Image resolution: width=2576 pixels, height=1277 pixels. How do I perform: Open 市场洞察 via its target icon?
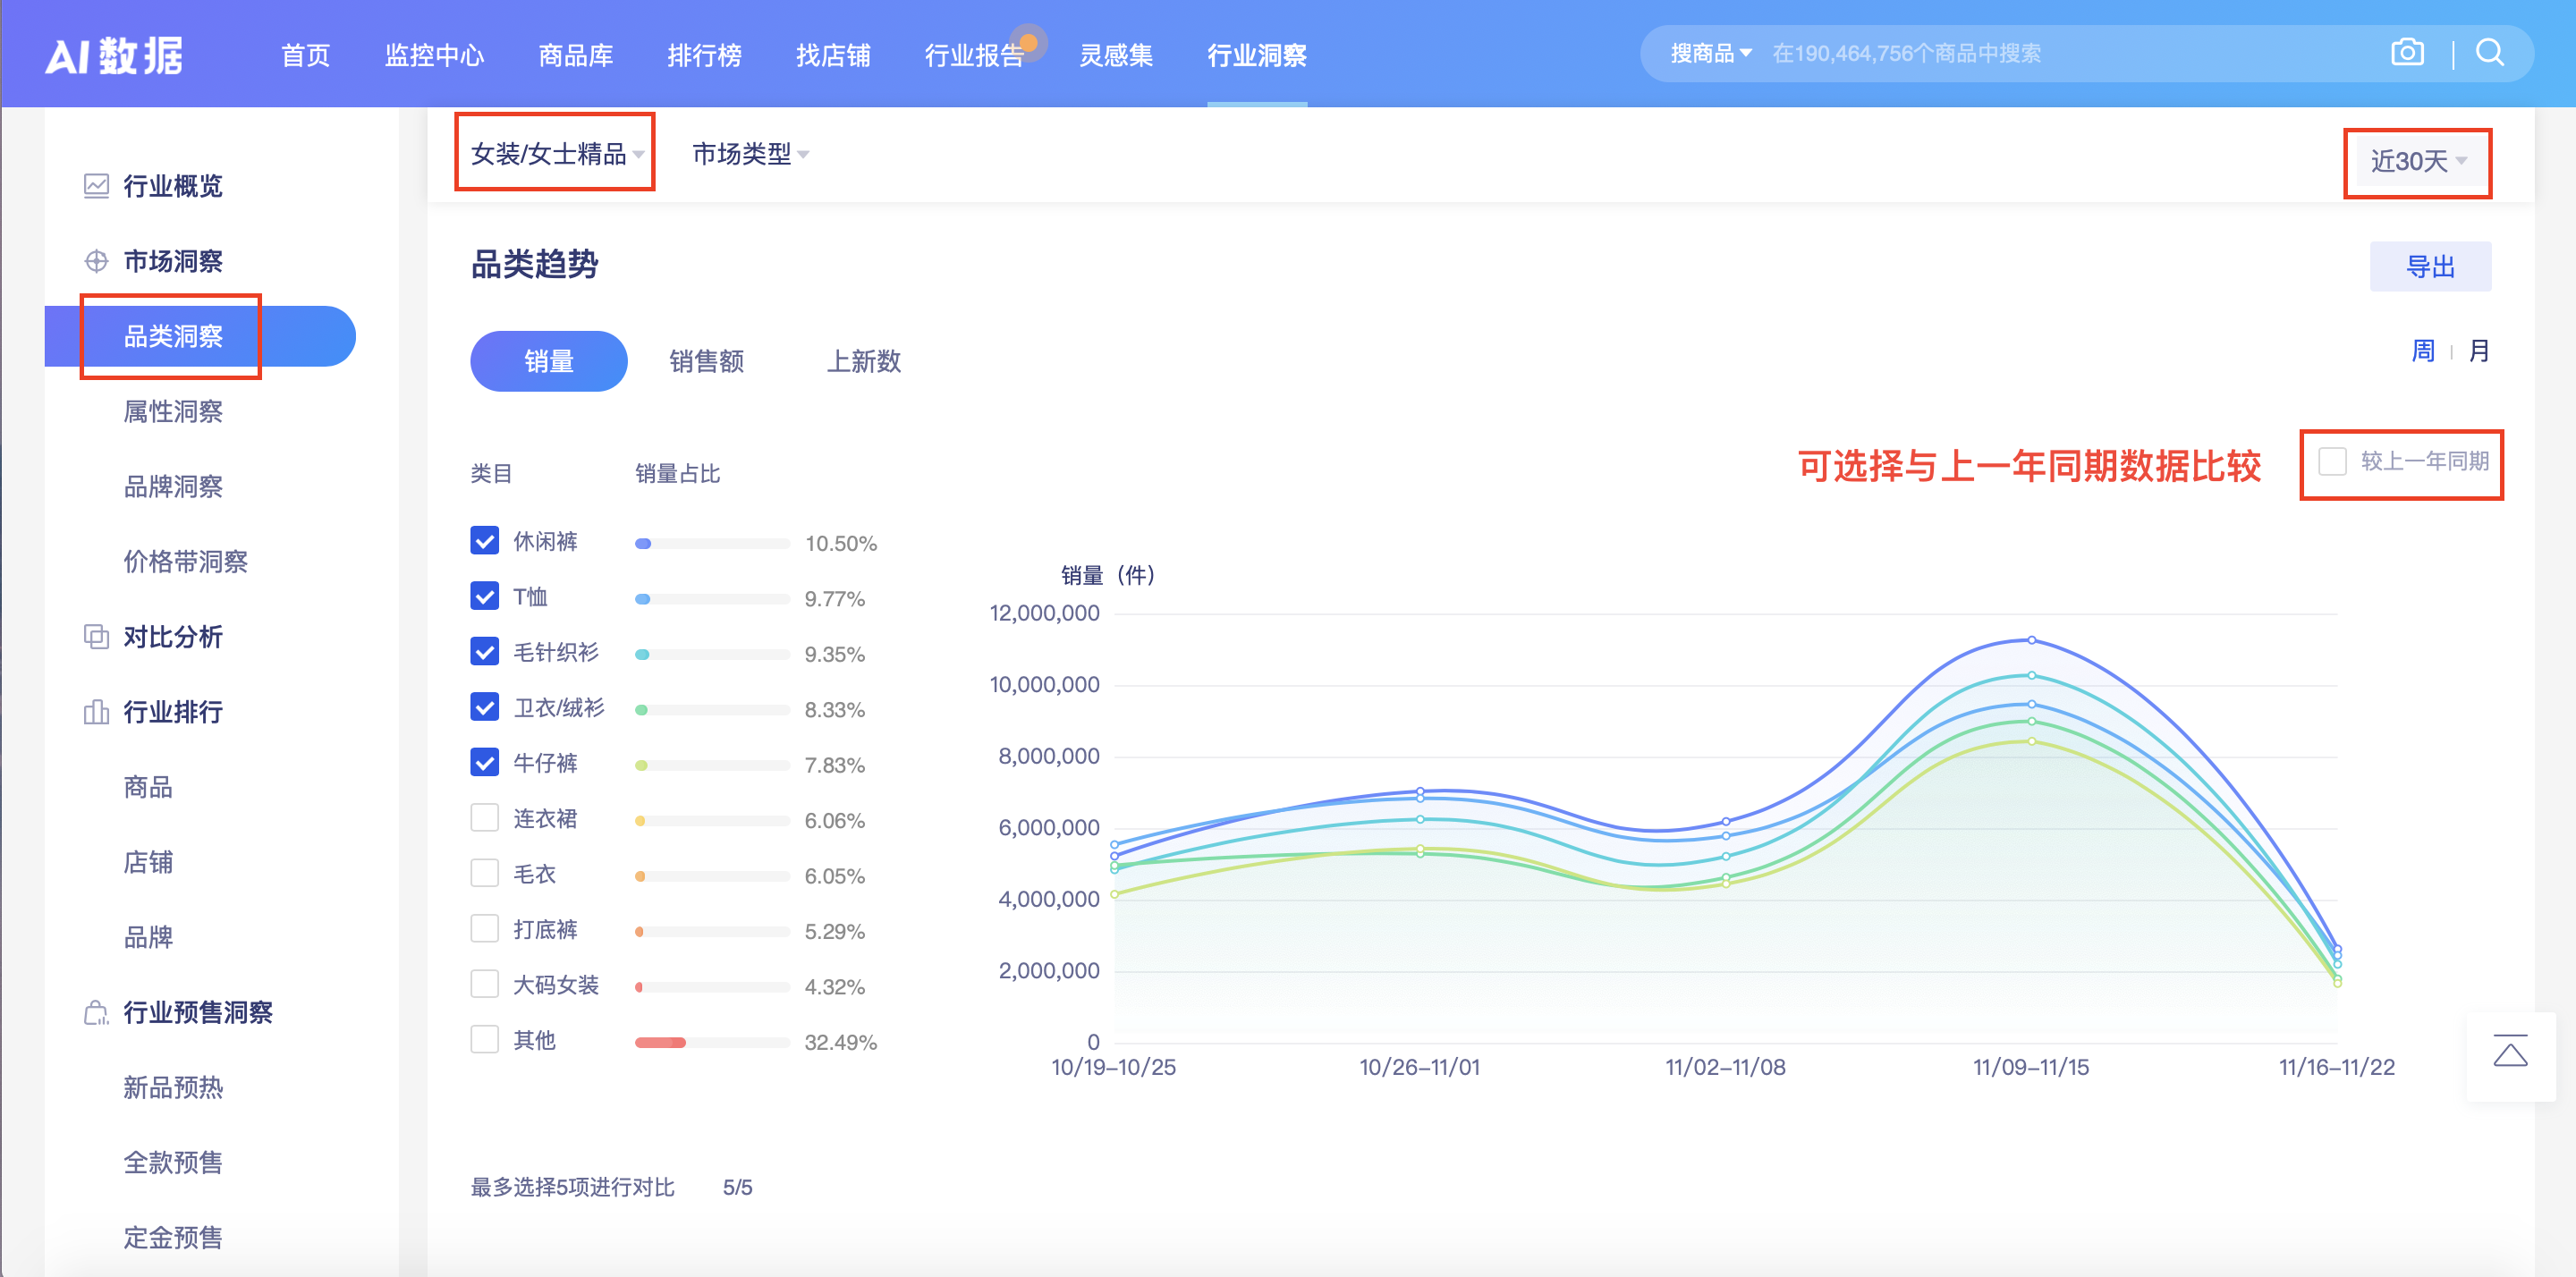tap(95, 261)
